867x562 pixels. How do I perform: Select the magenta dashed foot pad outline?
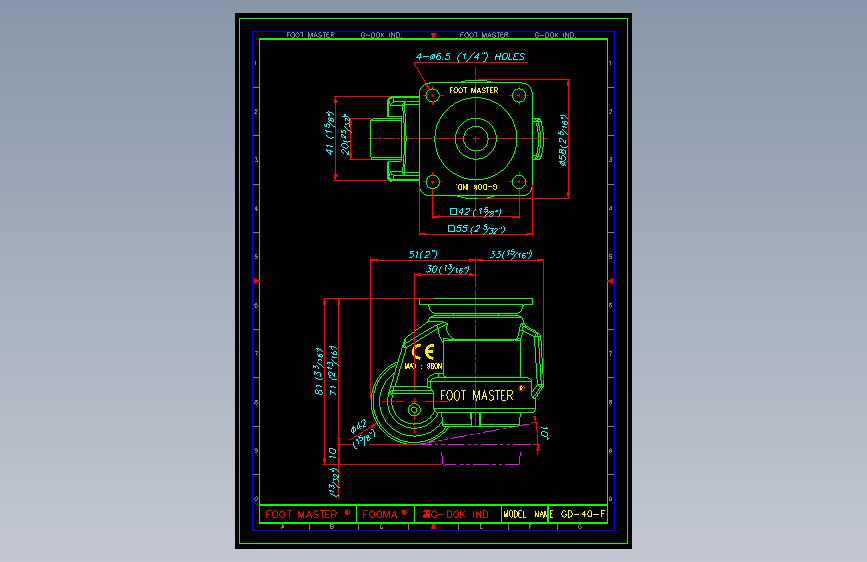click(x=481, y=459)
